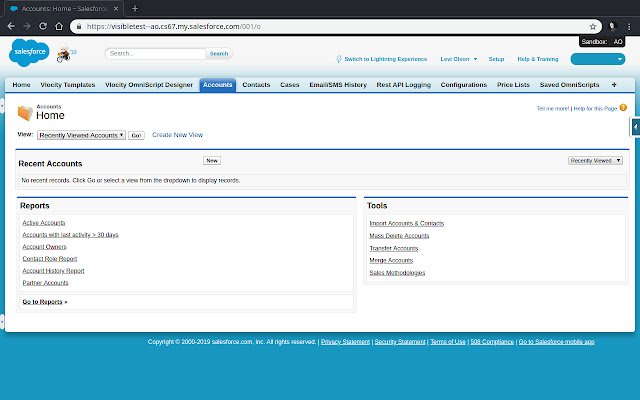Click Help for this Page link
Viewport: 640px width, 400px height.
pyautogui.click(x=595, y=109)
